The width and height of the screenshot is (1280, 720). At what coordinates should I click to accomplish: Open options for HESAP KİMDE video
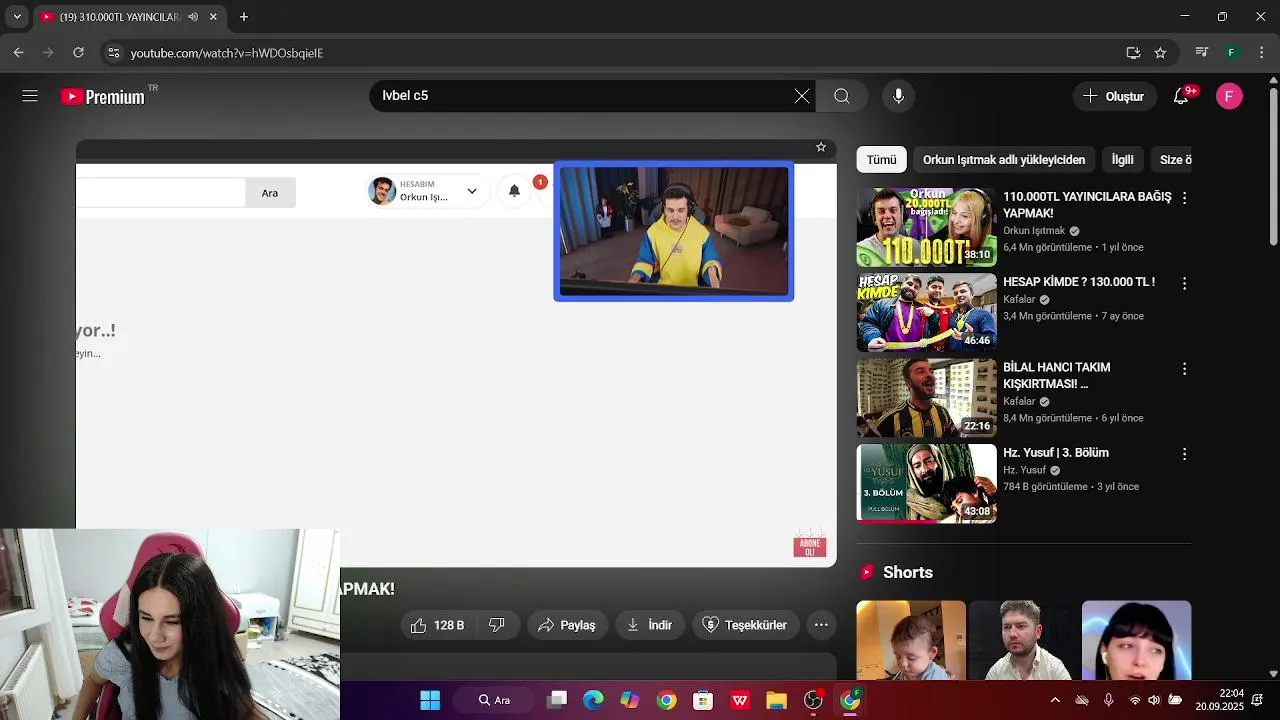[1184, 284]
